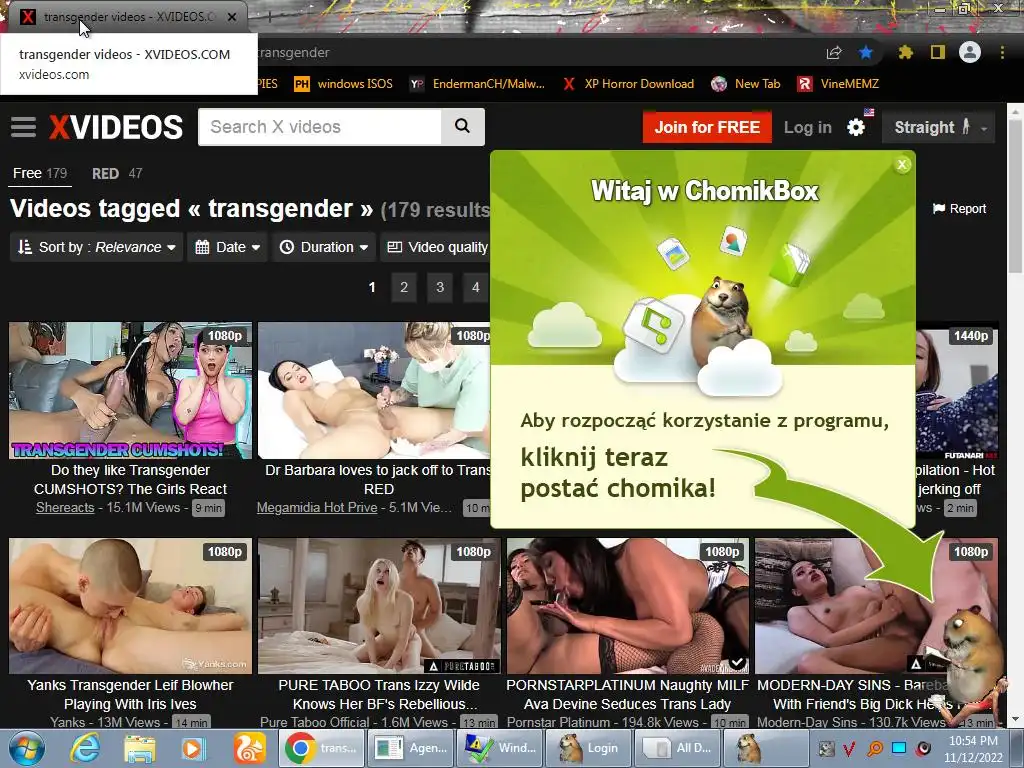Open the site hamburger menu
This screenshot has height=768, width=1024.
[24, 127]
